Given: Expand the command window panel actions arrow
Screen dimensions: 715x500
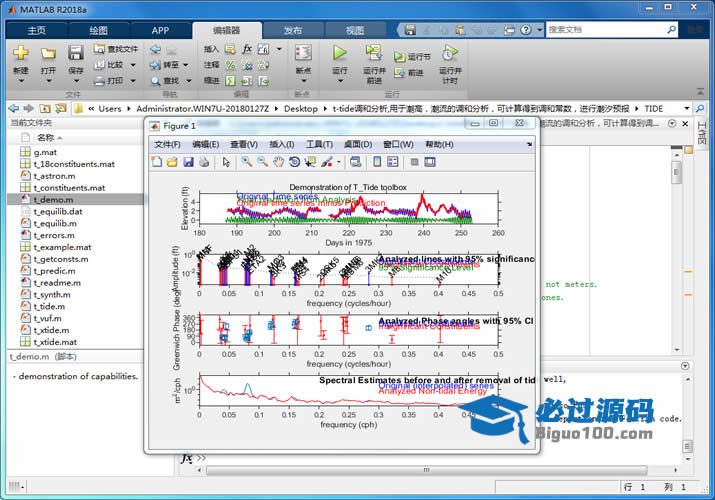Looking at the screenshot, I should [x=685, y=366].
